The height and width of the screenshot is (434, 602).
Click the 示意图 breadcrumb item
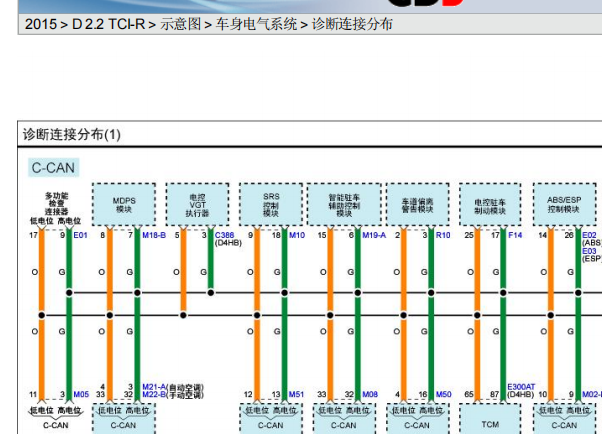[x=180, y=24]
